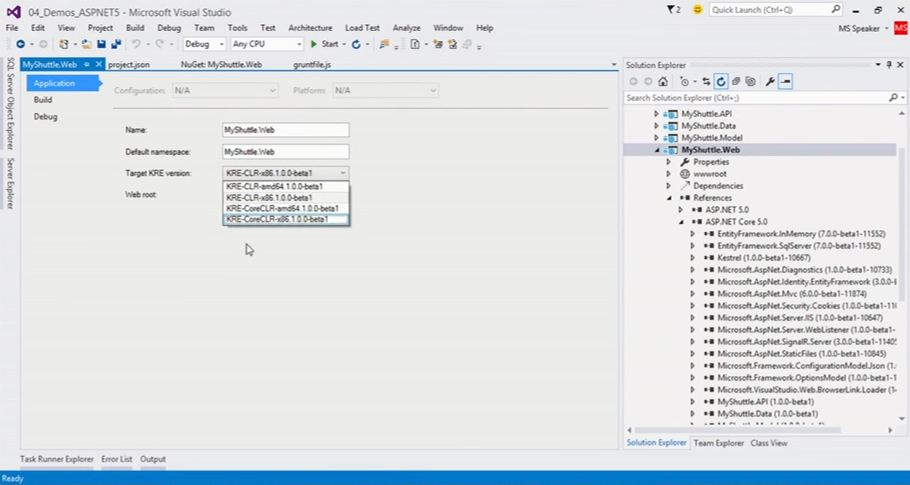The height and width of the screenshot is (485, 910).
Task: Switch to Class View tab
Action: point(769,443)
